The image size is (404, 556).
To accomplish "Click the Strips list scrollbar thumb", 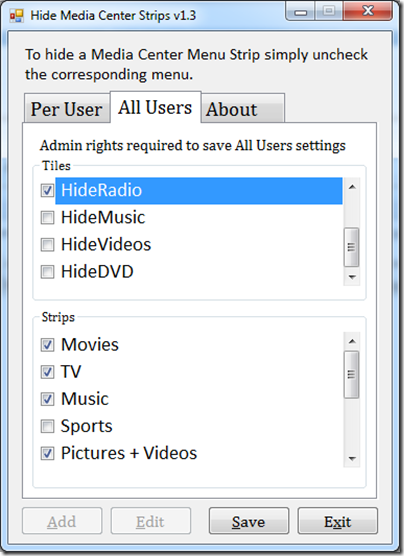I will tap(352, 374).
